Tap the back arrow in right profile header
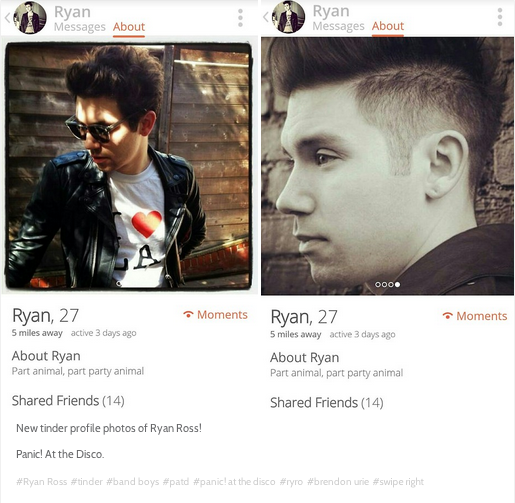 (x=266, y=17)
